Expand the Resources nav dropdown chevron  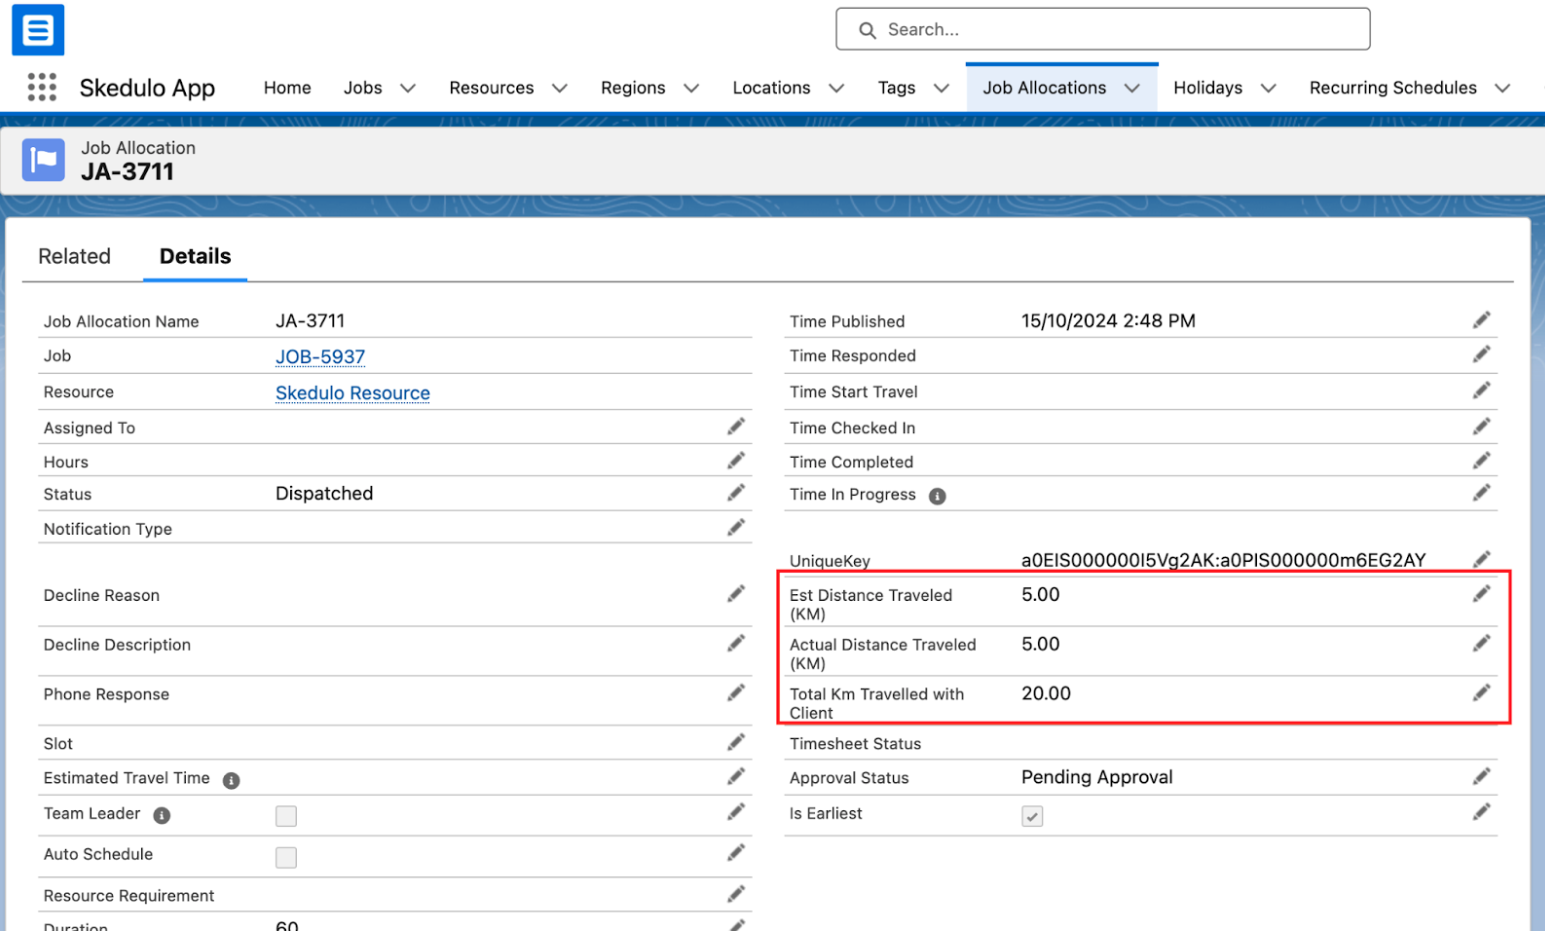[560, 88]
